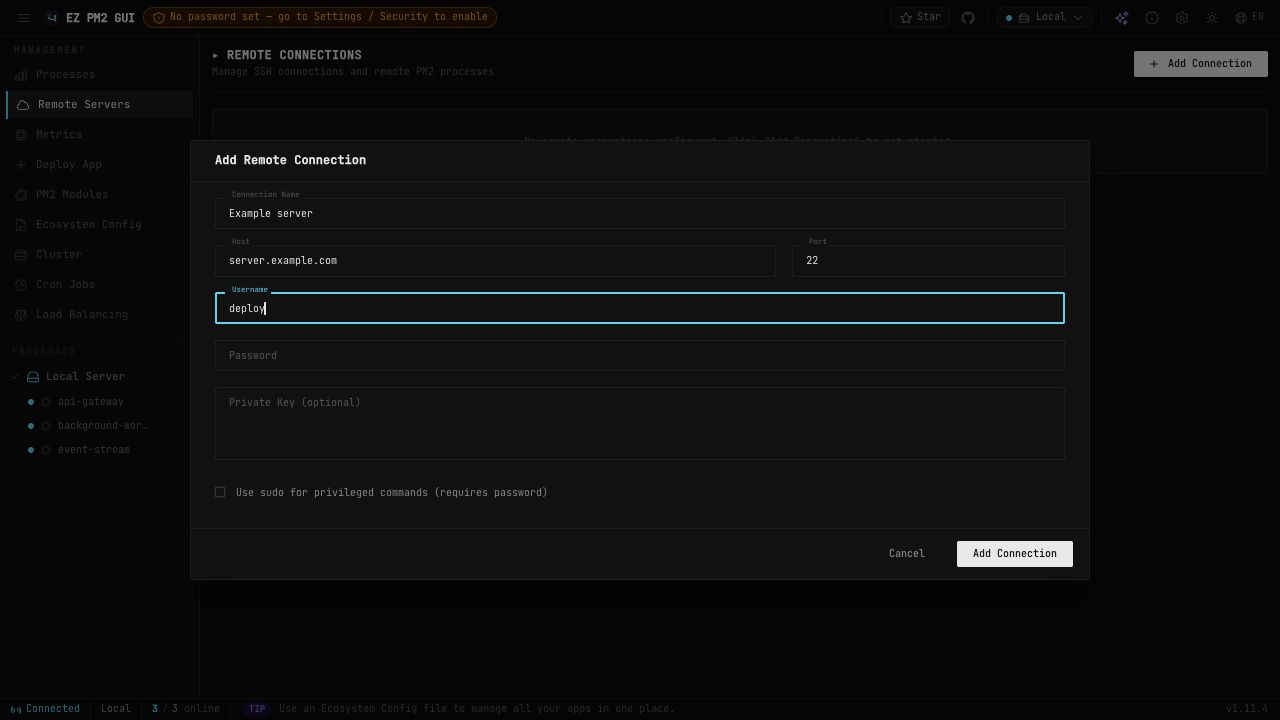Focus the Host input field
This screenshot has width=1280, height=720.
click(x=495, y=261)
